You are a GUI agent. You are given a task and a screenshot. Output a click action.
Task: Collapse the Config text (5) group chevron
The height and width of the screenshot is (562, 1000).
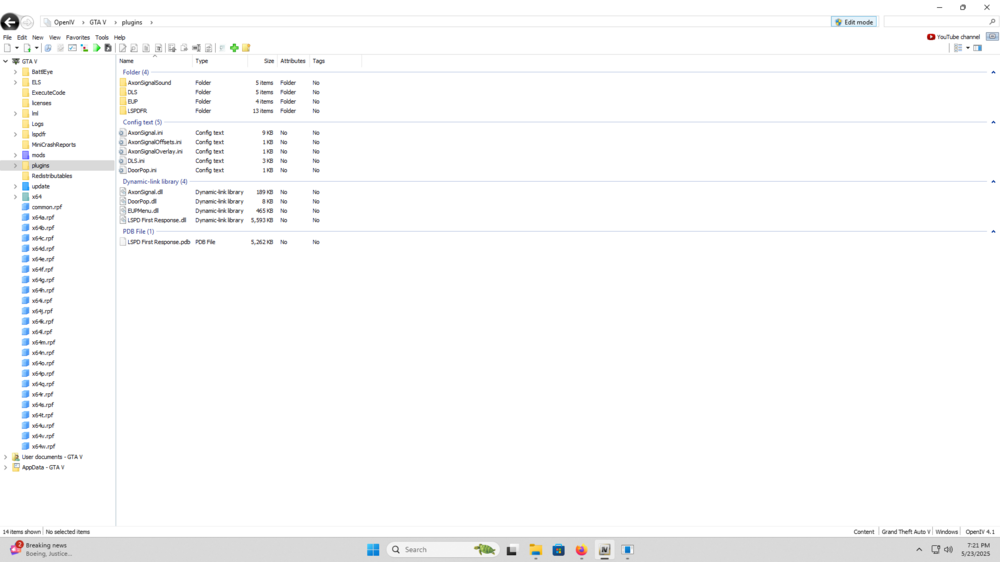coord(993,122)
